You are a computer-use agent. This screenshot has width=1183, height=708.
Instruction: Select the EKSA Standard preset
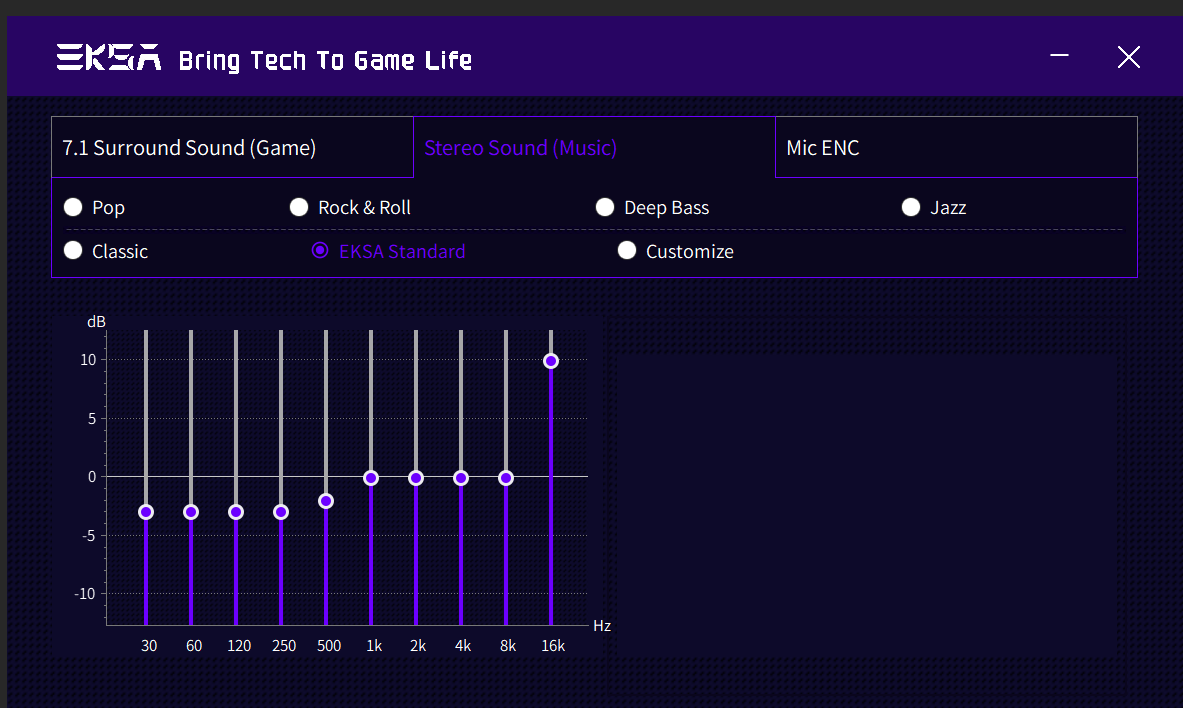point(320,251)
